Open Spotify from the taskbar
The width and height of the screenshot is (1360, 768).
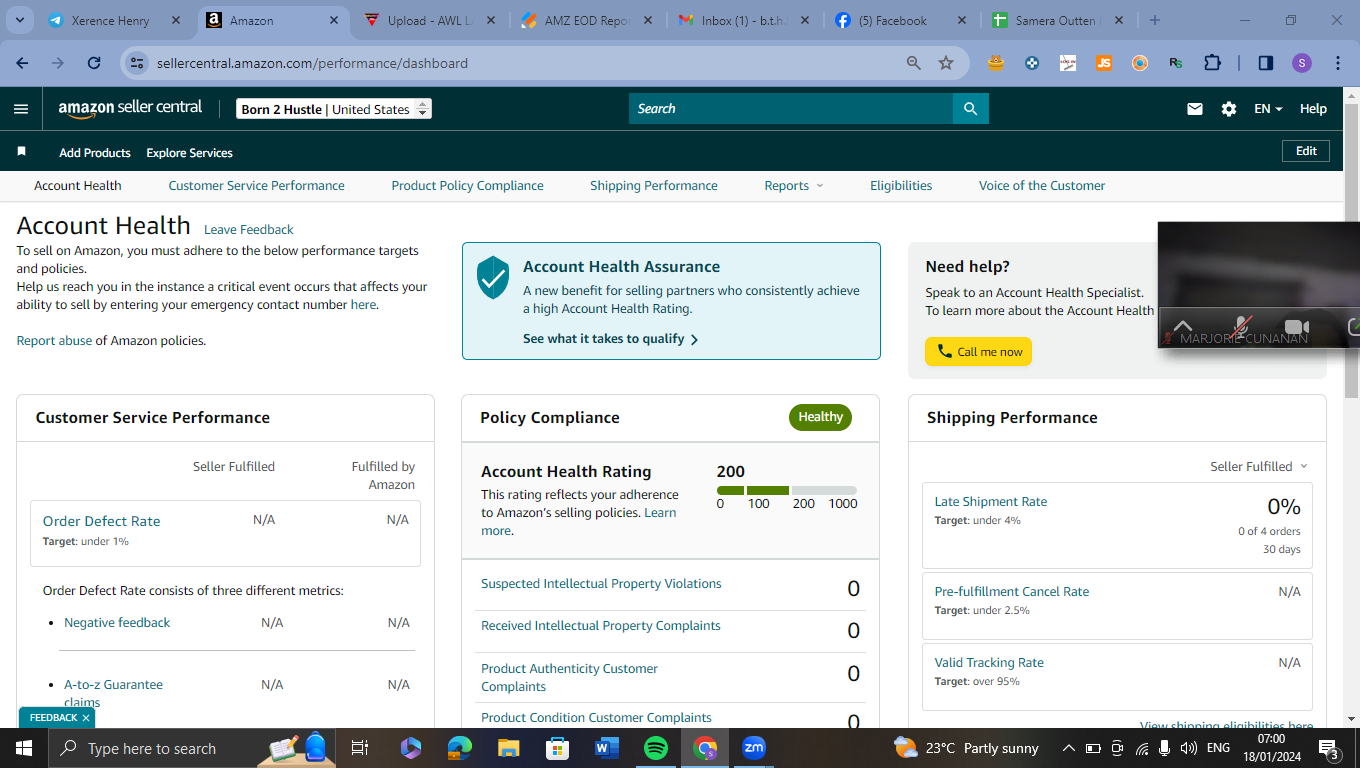656,748
